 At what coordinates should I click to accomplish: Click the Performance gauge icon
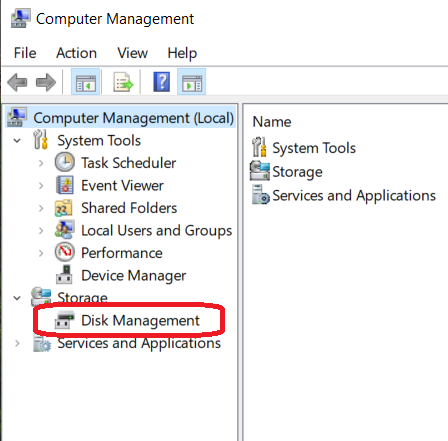tap(65, 252)
